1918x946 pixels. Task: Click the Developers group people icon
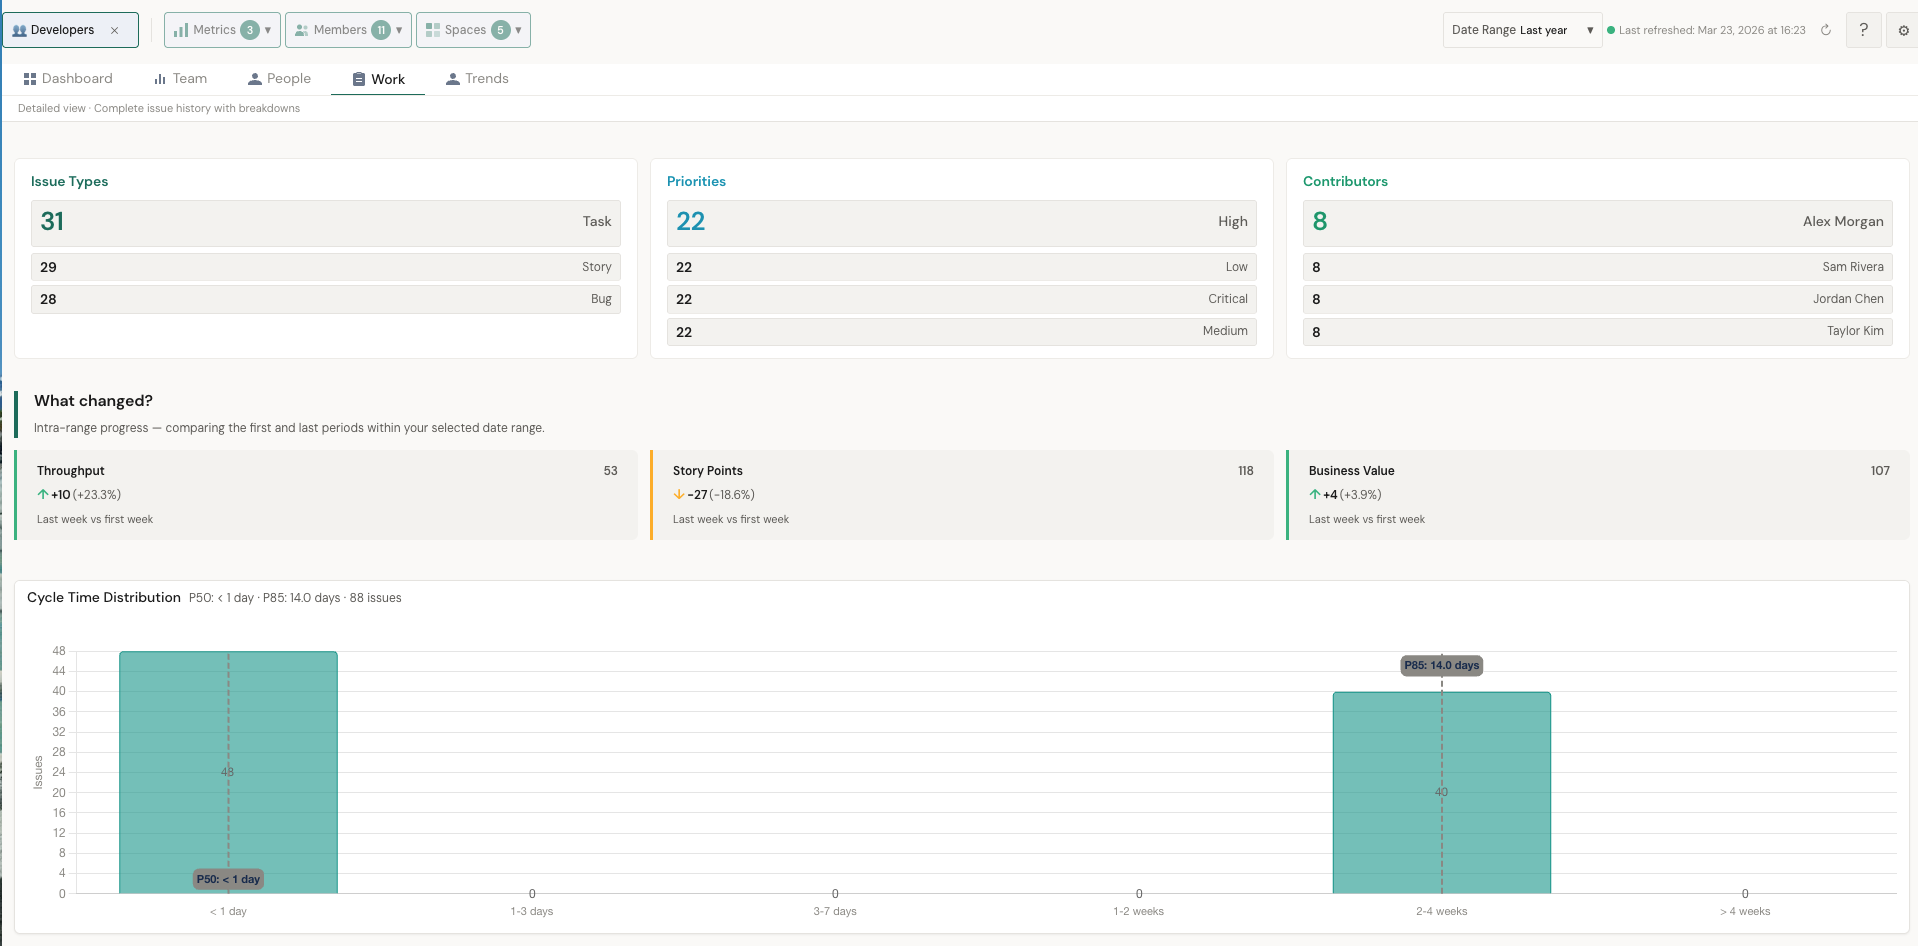coord(19,30)
